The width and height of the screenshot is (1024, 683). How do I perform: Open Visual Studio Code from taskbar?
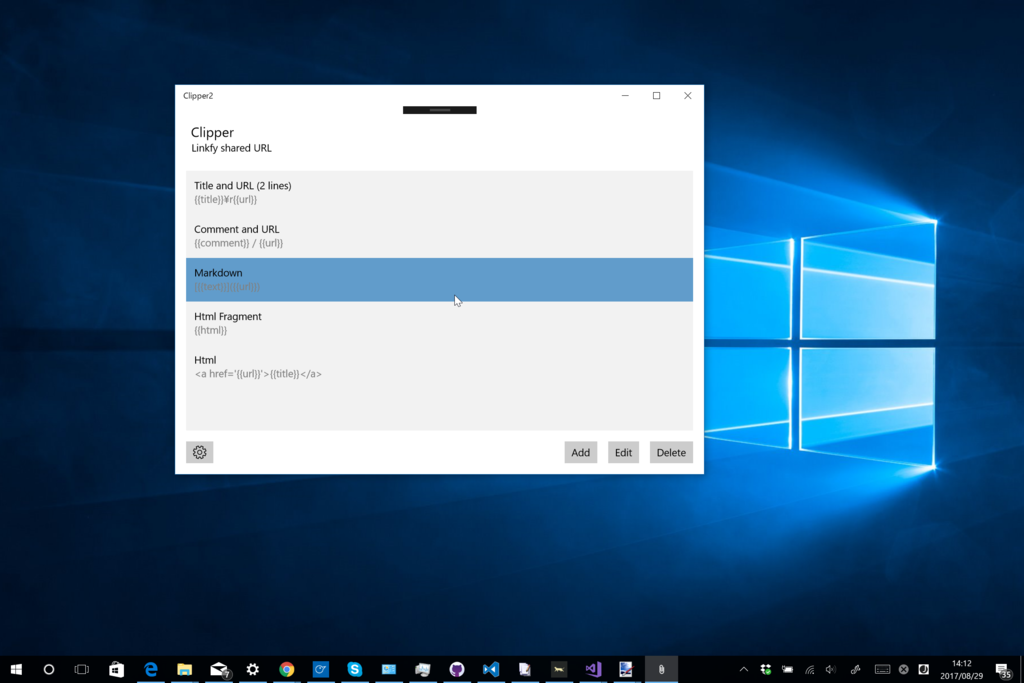point(490,669)
